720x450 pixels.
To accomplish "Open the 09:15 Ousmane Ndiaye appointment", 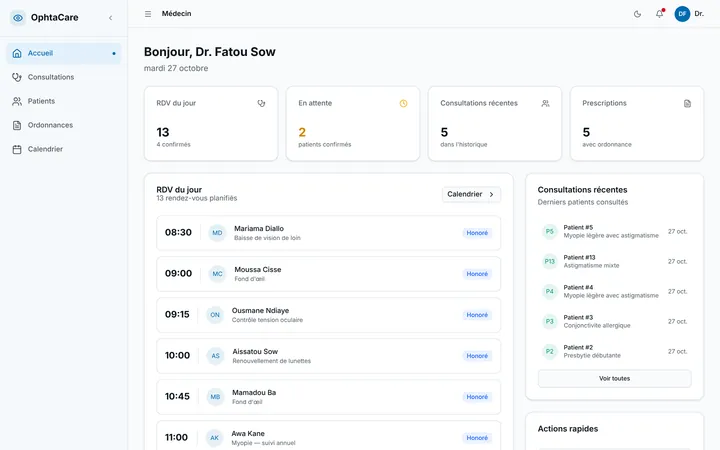I will 328,315.
